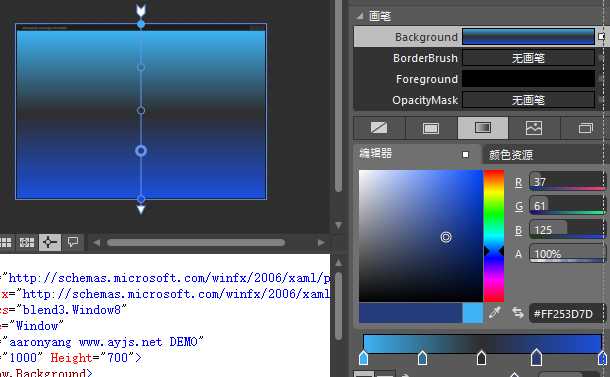The image size is (610, 377).
Task: Click the swap colors arrows icon
Action: [517, 312]
